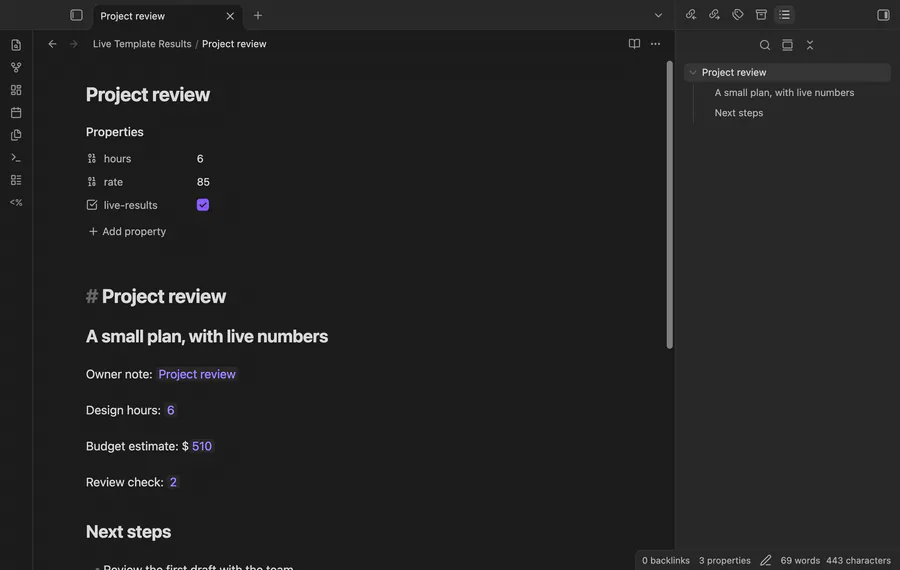Viewport: 900px width, 570px height.
Task: Search the outline with magnifier icon
Action: click(765, 45)
